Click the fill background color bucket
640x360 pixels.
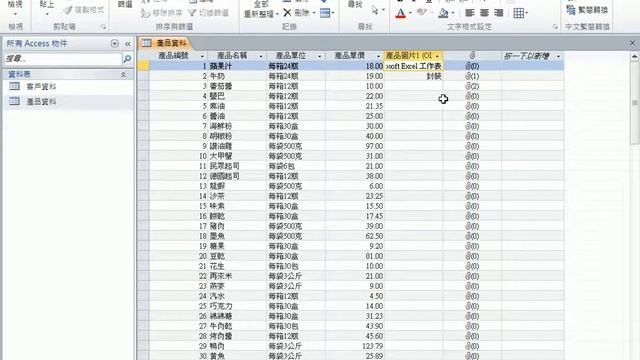click(x=443, y=13)
